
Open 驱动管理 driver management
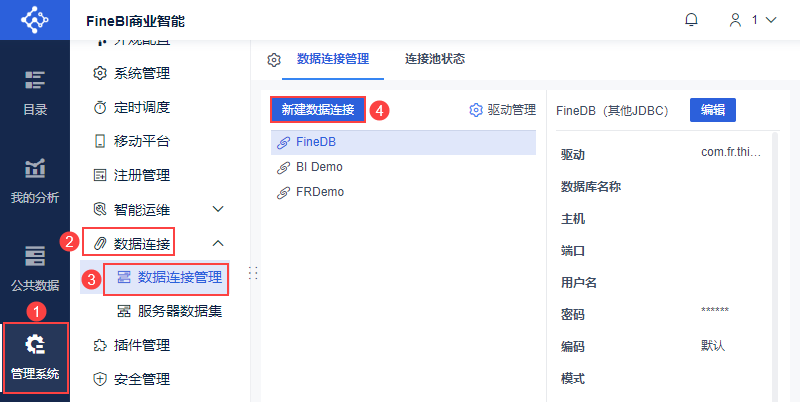(x=503, y=110)
